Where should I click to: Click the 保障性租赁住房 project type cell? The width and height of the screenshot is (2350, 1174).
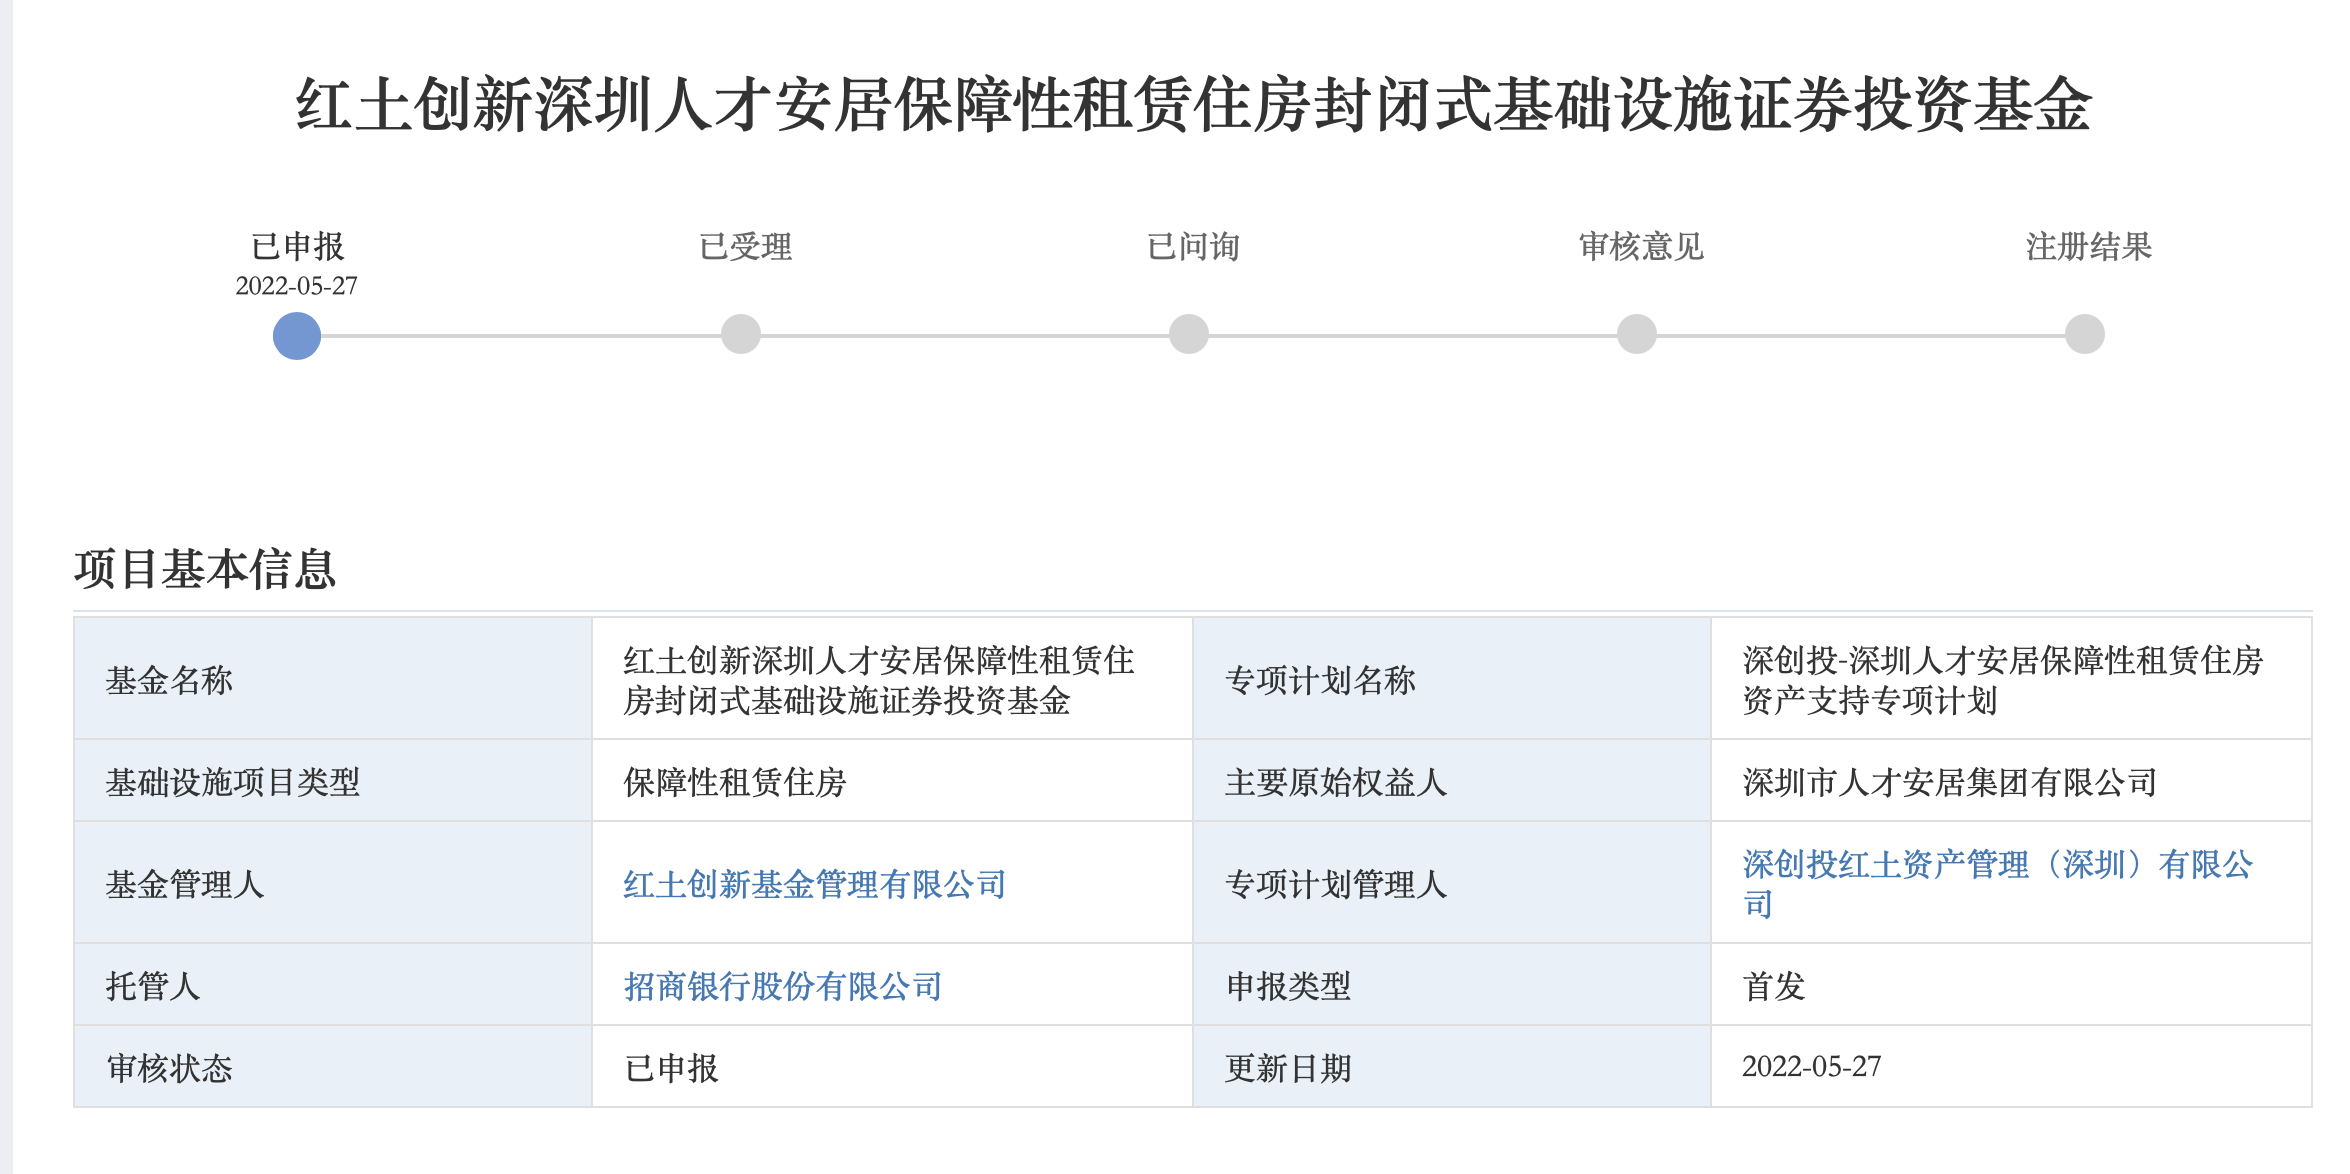[734, 782]
